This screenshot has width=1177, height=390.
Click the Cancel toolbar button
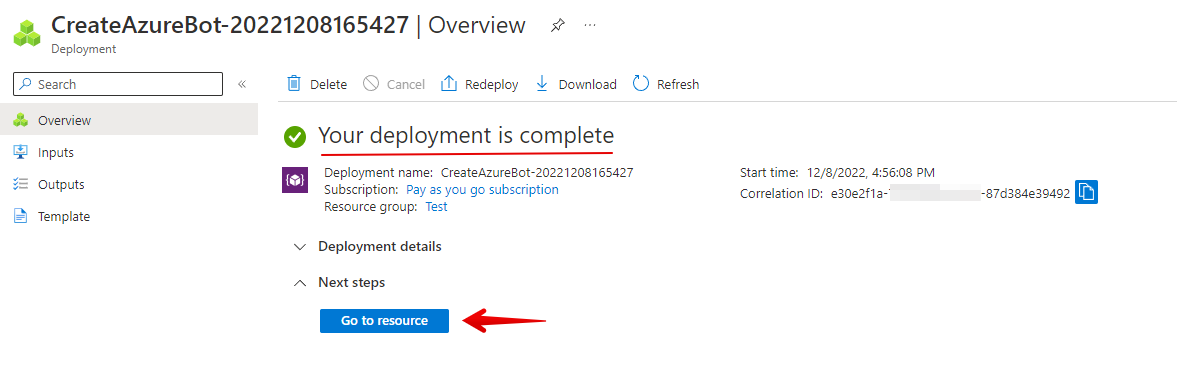pos(394,84)
